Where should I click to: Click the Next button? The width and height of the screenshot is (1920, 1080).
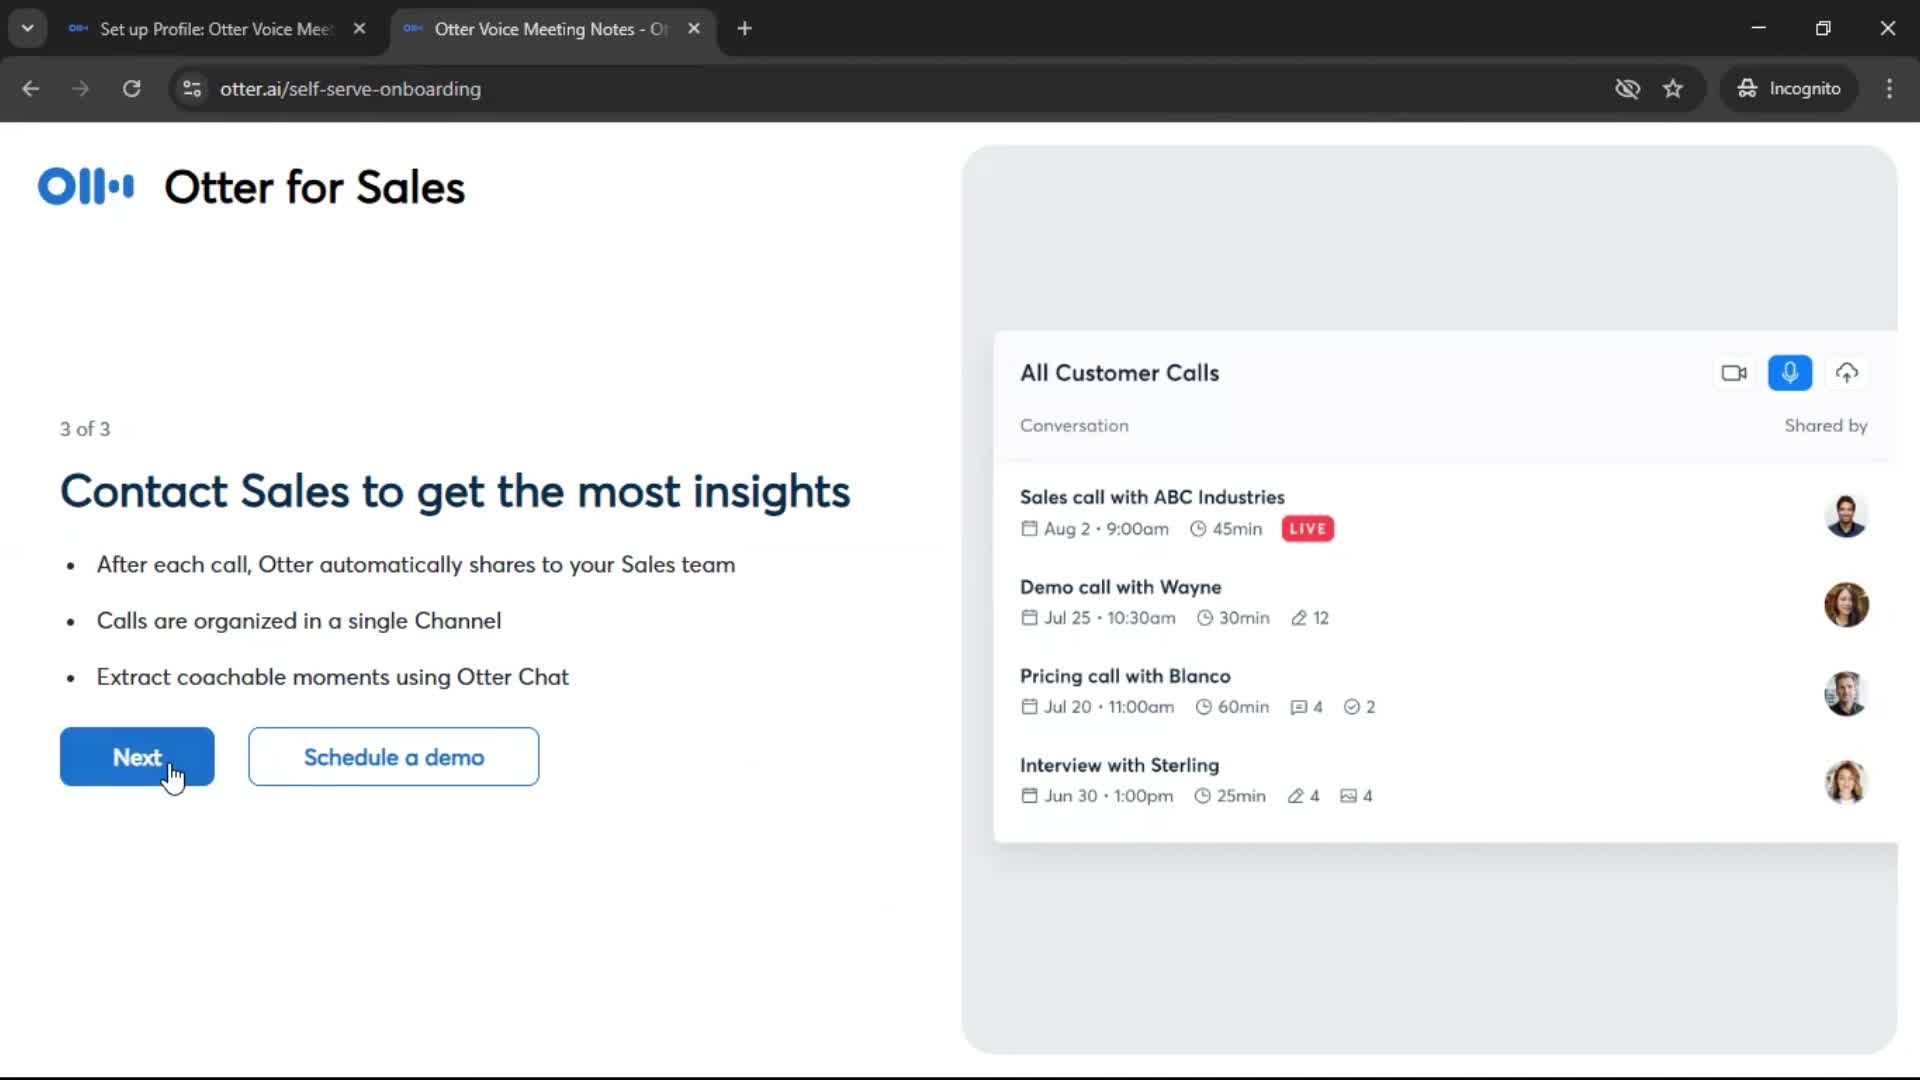[x=137, y=757]
